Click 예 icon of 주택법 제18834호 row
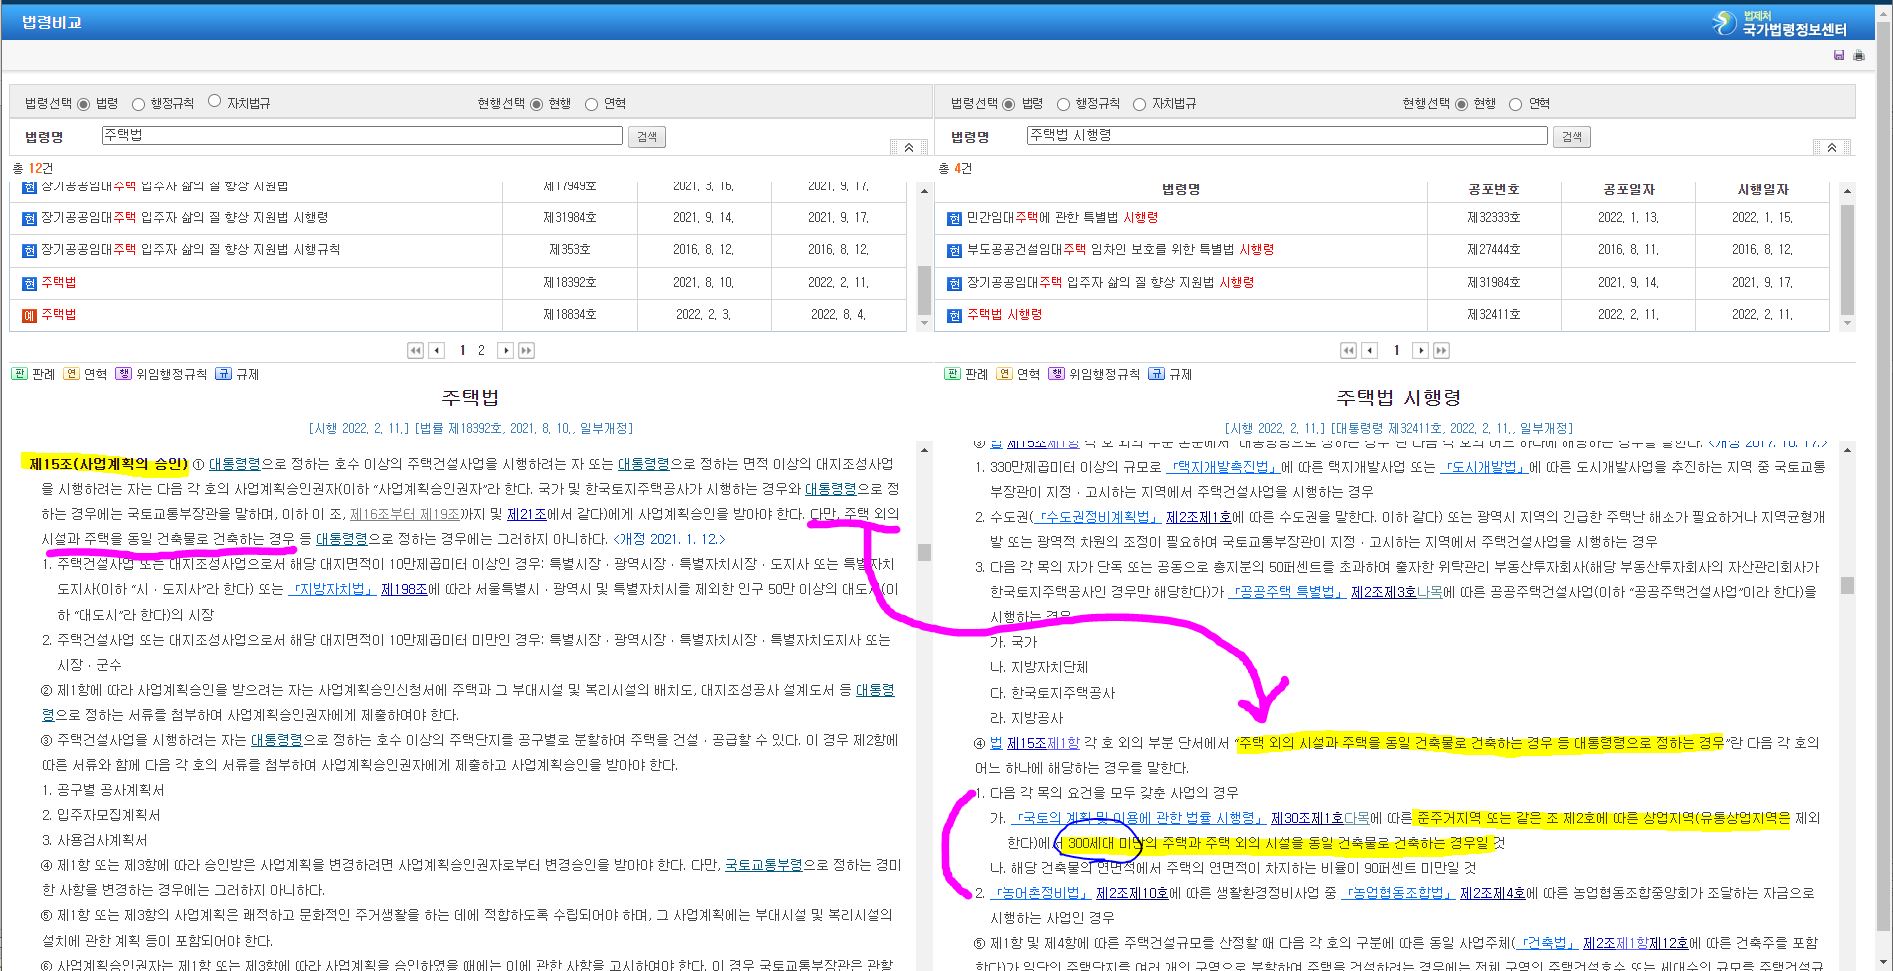This screenshot has width=1893, height=971. click(29, 315)
